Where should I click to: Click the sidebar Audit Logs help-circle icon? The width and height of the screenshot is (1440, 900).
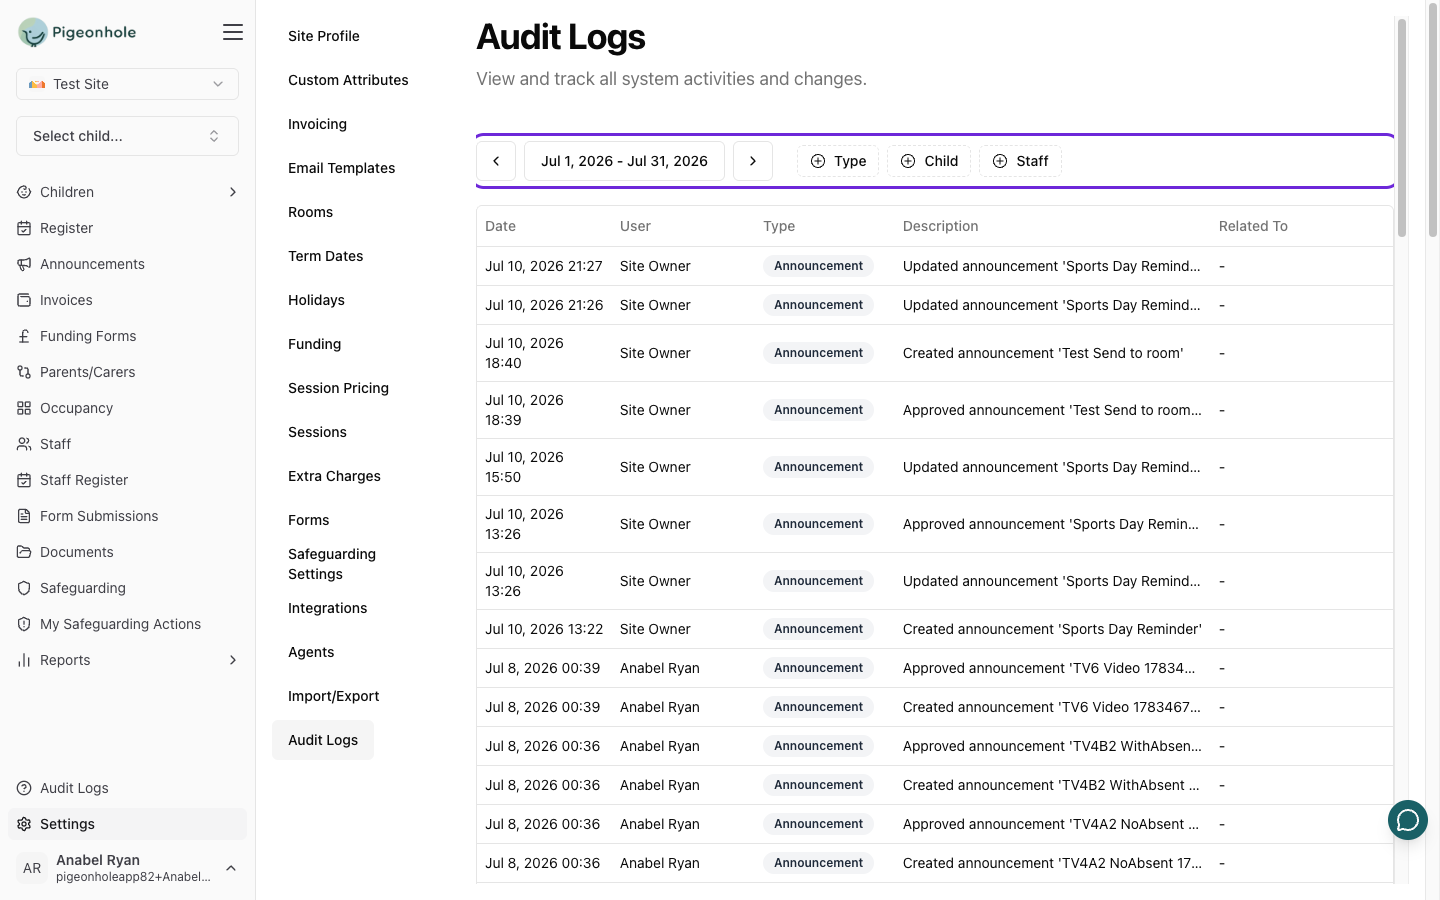point(24,788)
